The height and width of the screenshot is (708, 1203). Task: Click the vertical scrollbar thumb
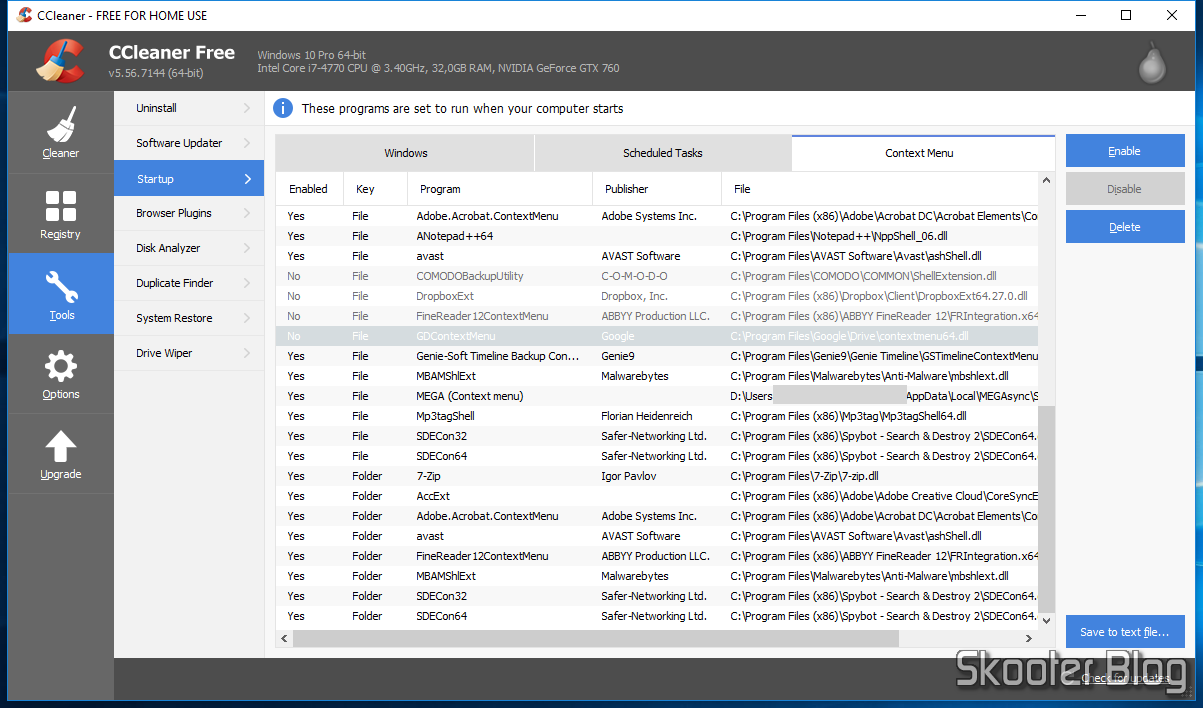click(1047, 508)
